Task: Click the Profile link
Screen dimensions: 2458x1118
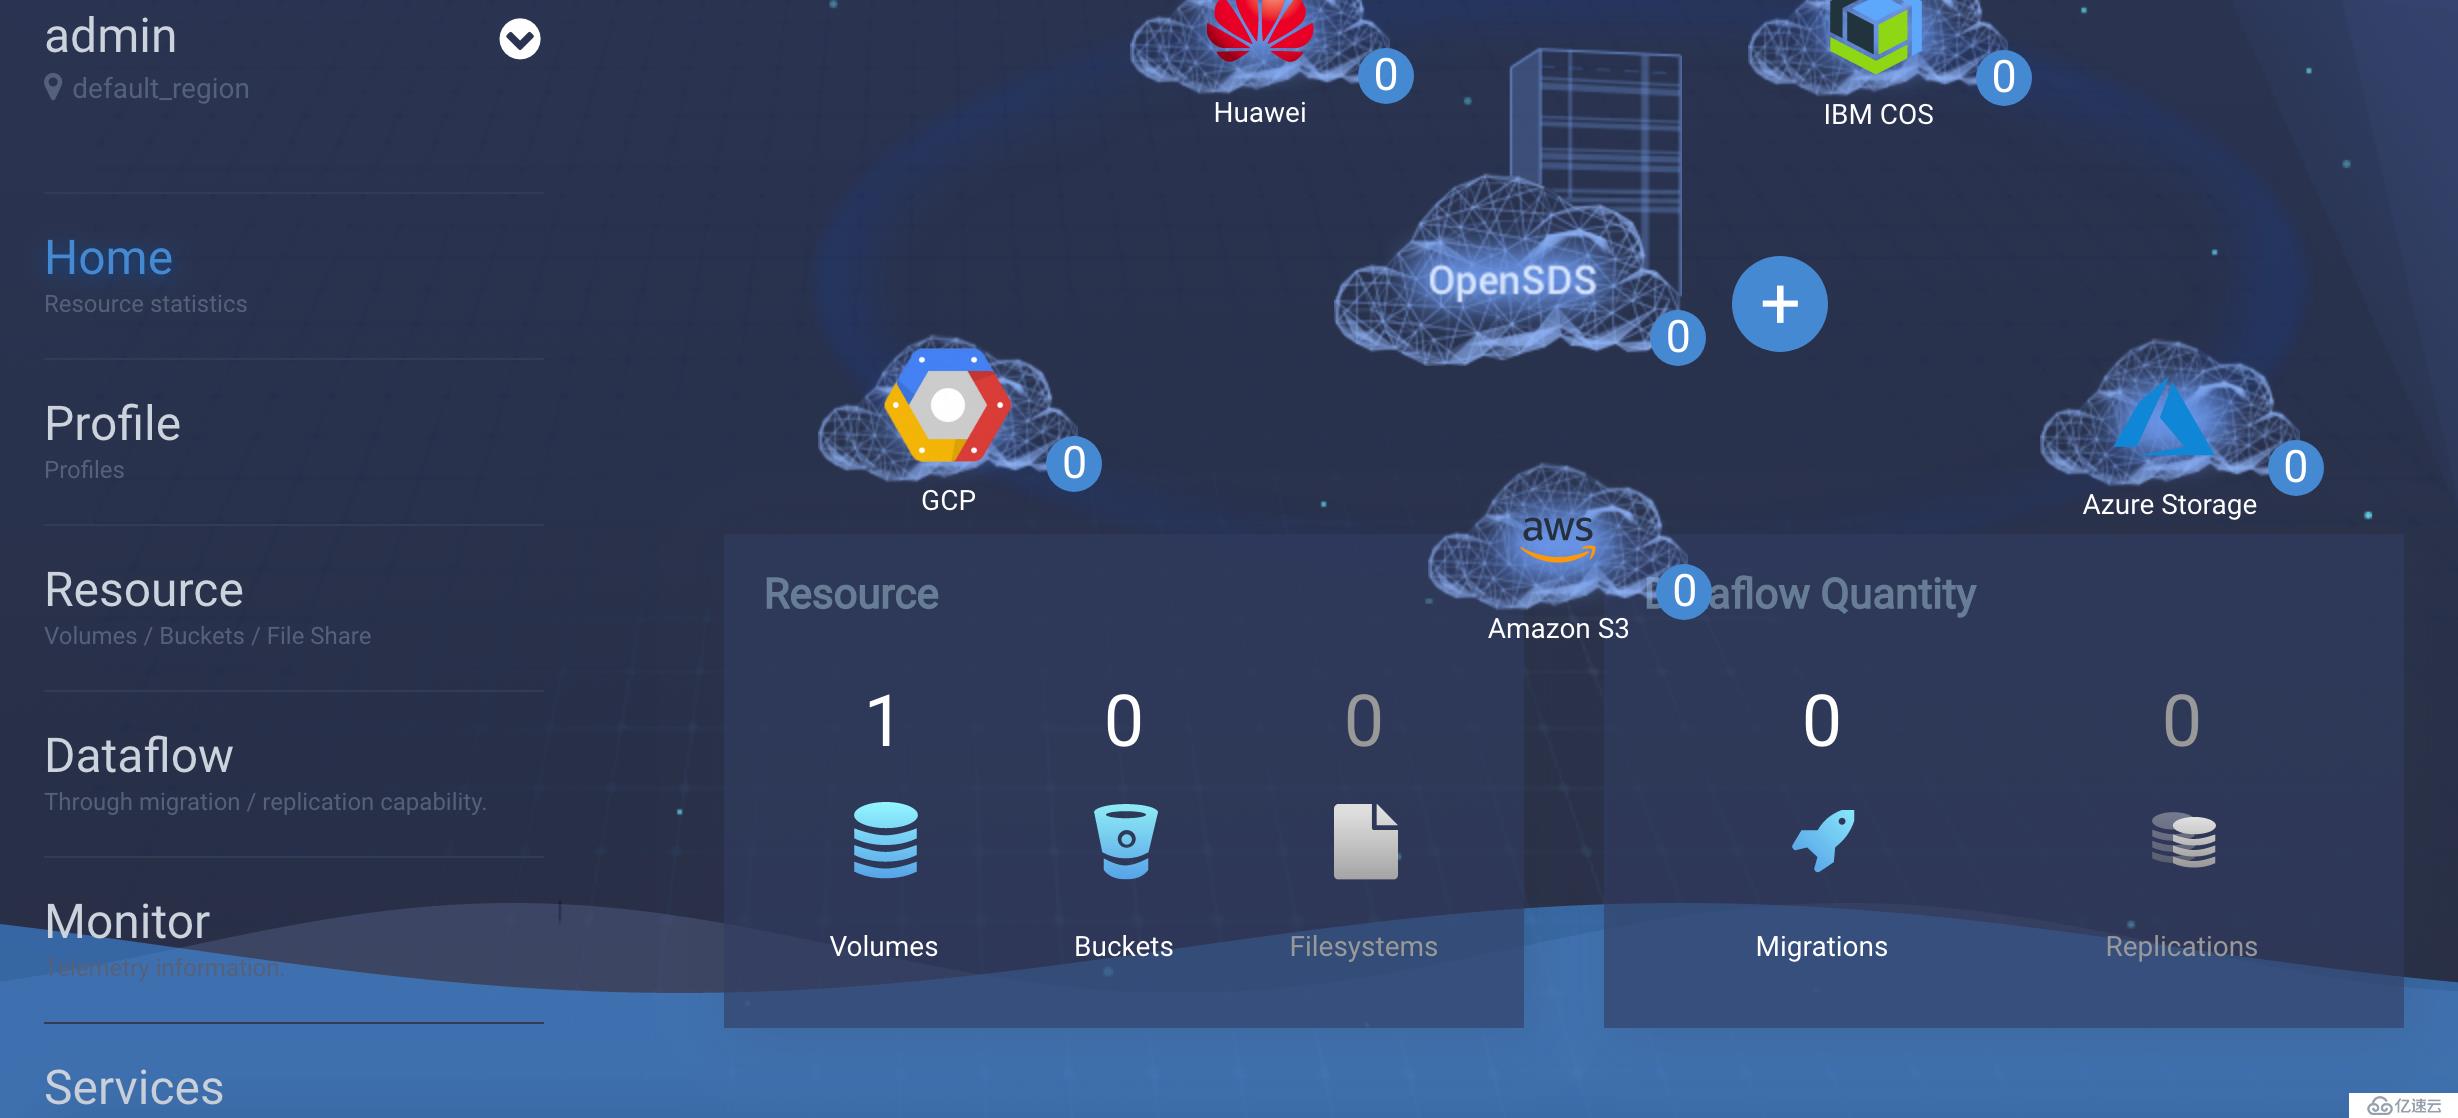Action: tap(111, 423)
